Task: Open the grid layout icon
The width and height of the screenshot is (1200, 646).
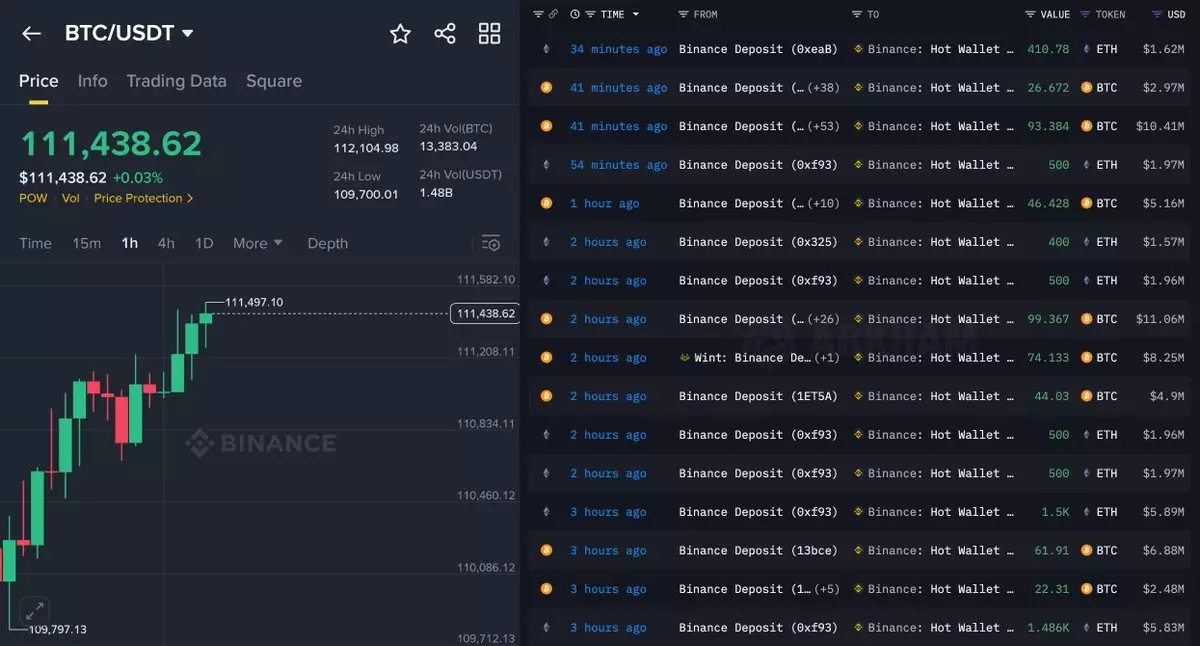Action: (489, 34)
